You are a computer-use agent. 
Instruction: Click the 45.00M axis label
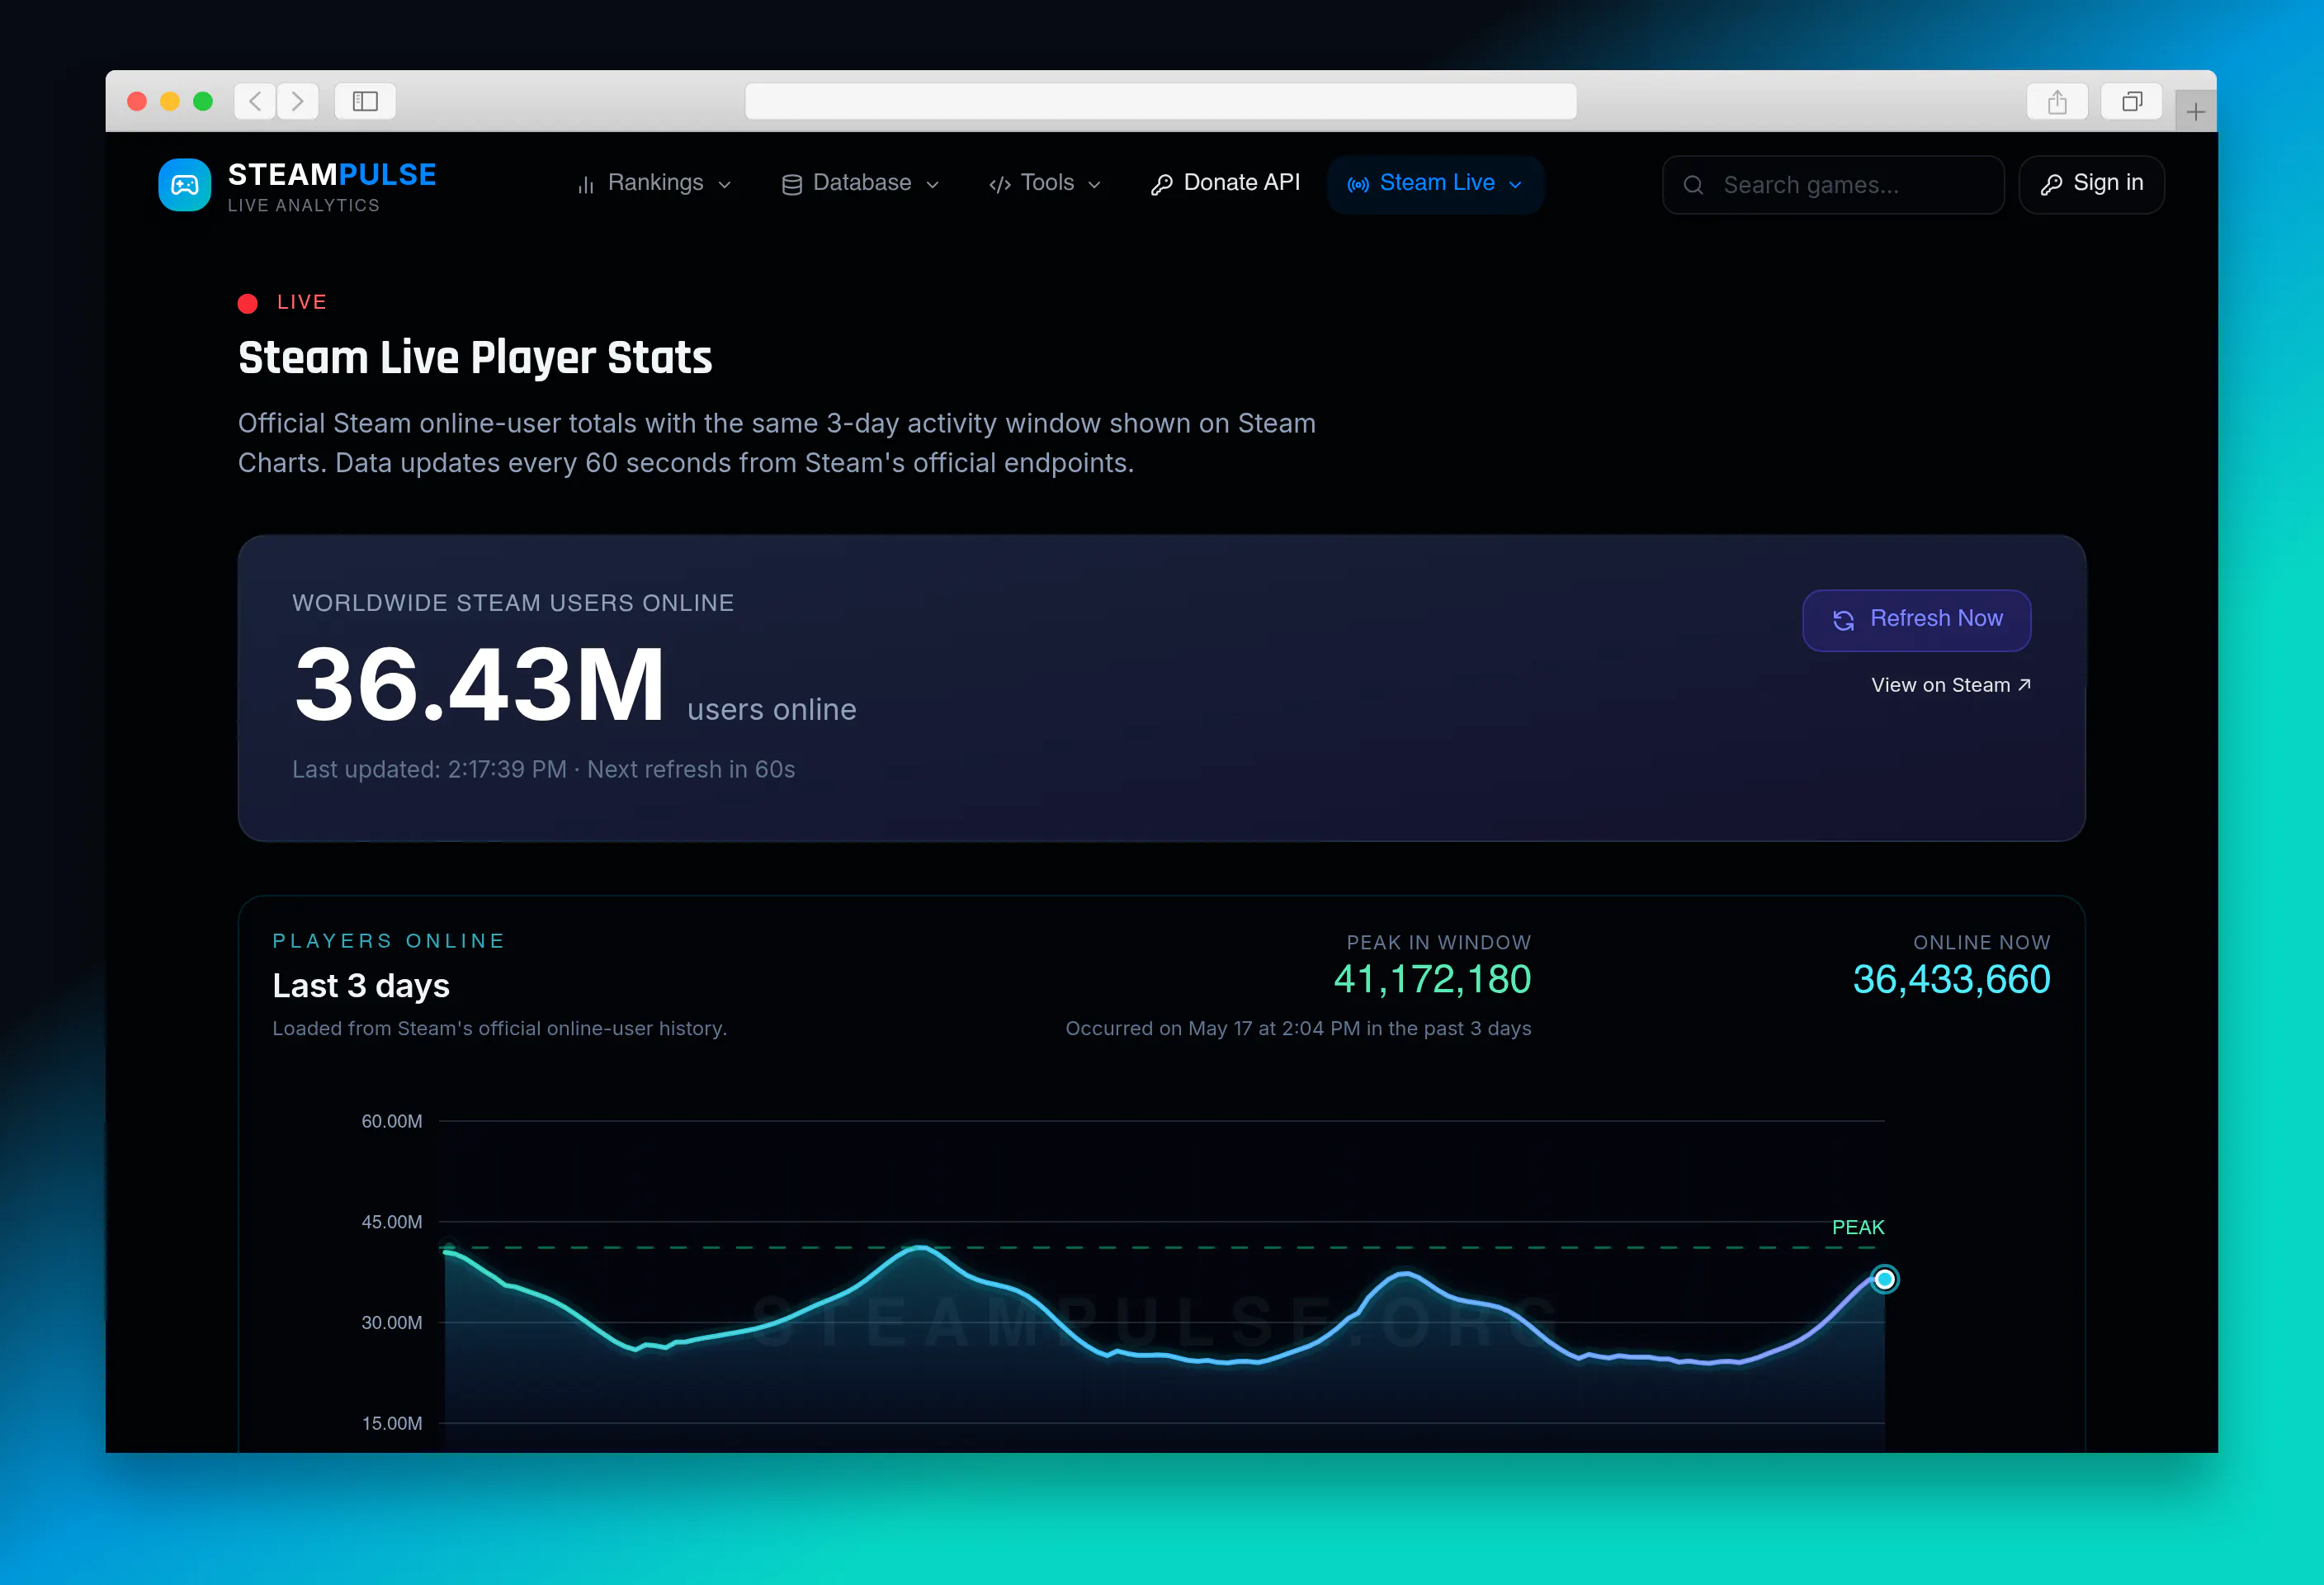point(392,1223)
